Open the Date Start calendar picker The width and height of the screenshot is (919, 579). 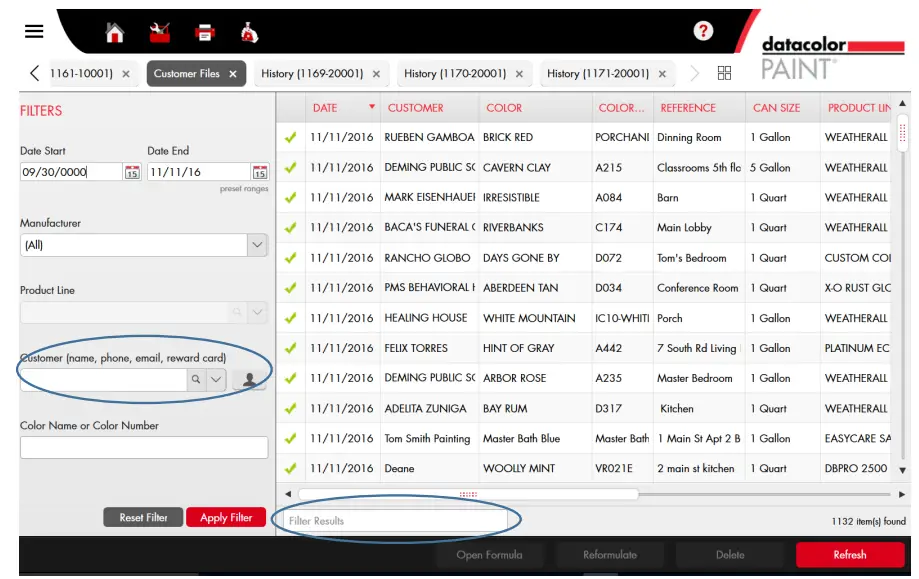(132, 172)
